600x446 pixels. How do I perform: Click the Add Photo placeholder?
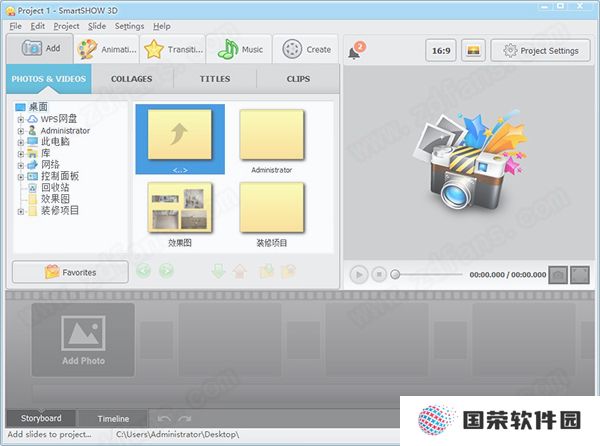tap(83, 340)
